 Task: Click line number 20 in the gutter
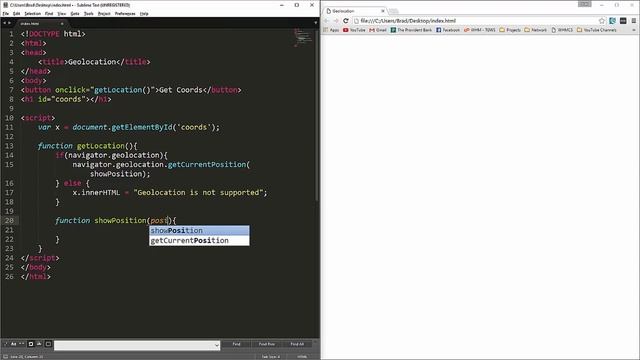tap(9, 220)
